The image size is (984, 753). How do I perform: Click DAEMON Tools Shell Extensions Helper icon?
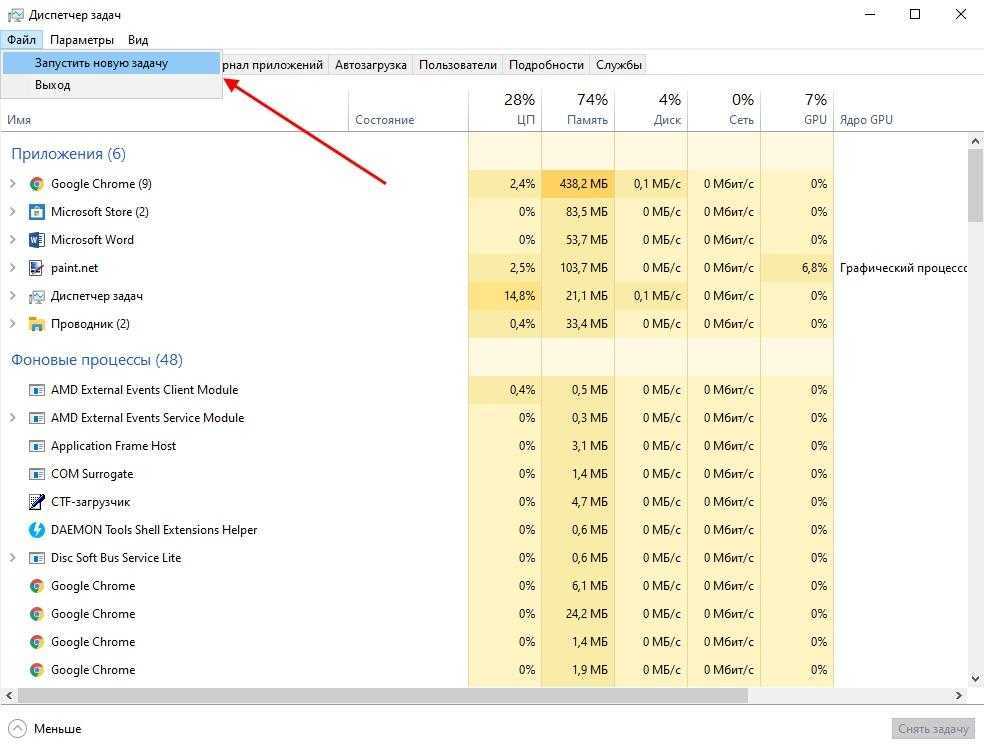point(36,530)
